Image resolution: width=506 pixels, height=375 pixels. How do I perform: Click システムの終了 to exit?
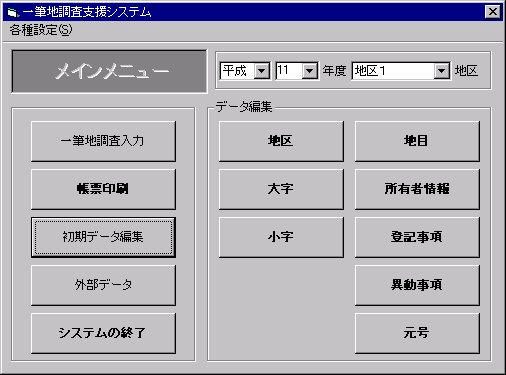[x=103, y=333]
